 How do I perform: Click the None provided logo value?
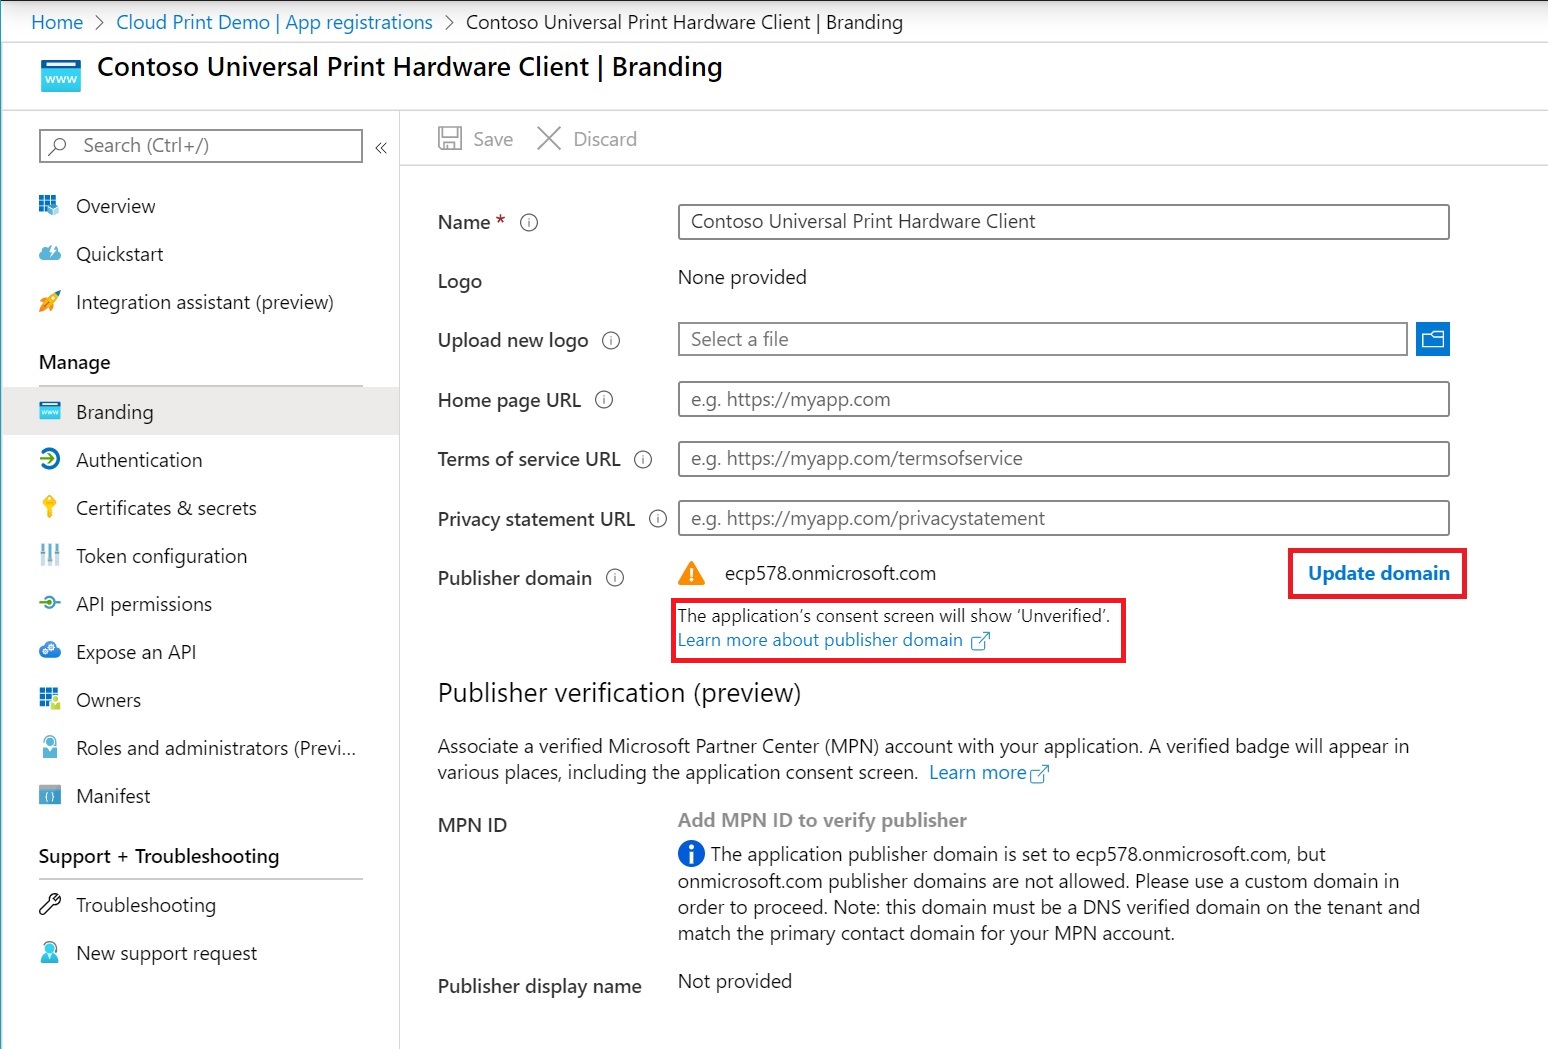click(742, 277)
